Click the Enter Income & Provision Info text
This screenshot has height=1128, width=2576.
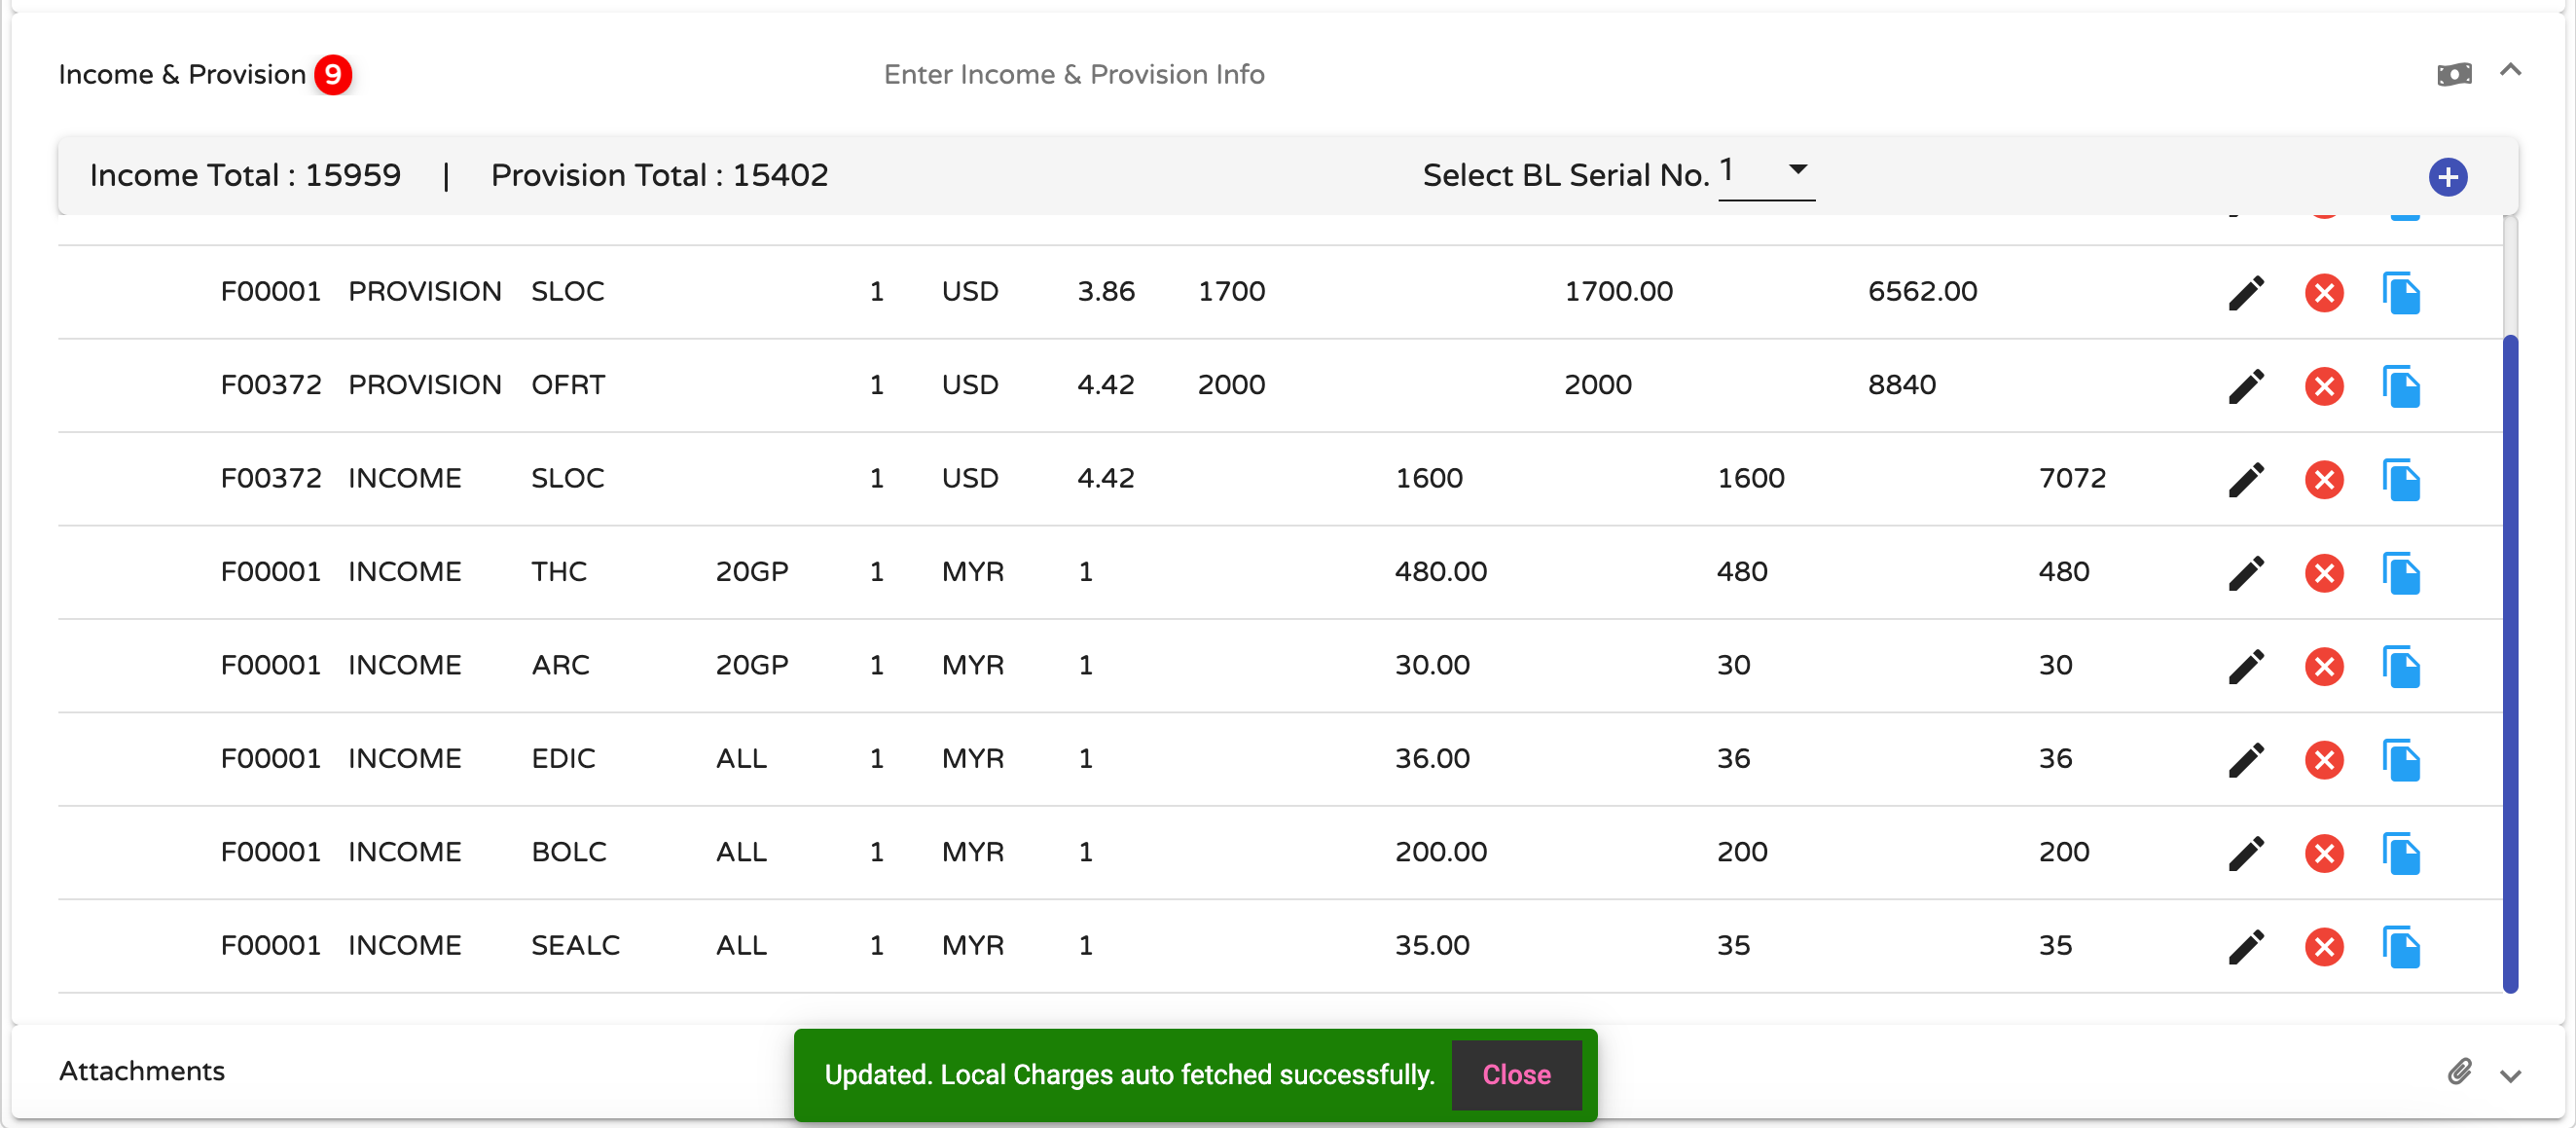[x=1074, y=75]
